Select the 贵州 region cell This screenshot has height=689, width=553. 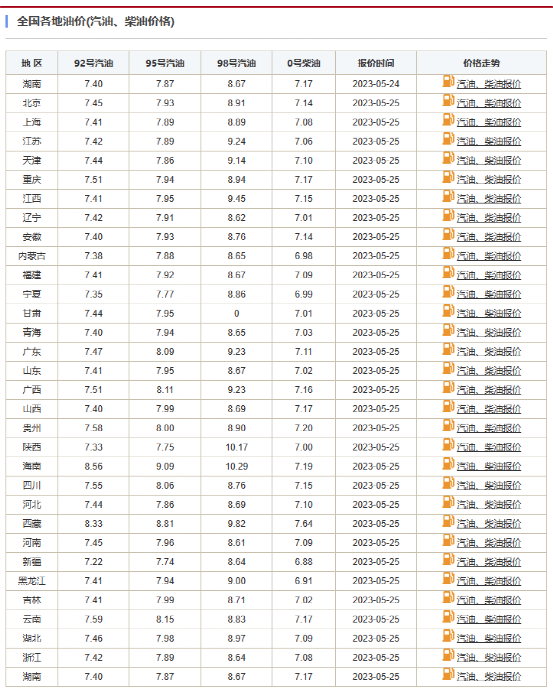[32, 428]
